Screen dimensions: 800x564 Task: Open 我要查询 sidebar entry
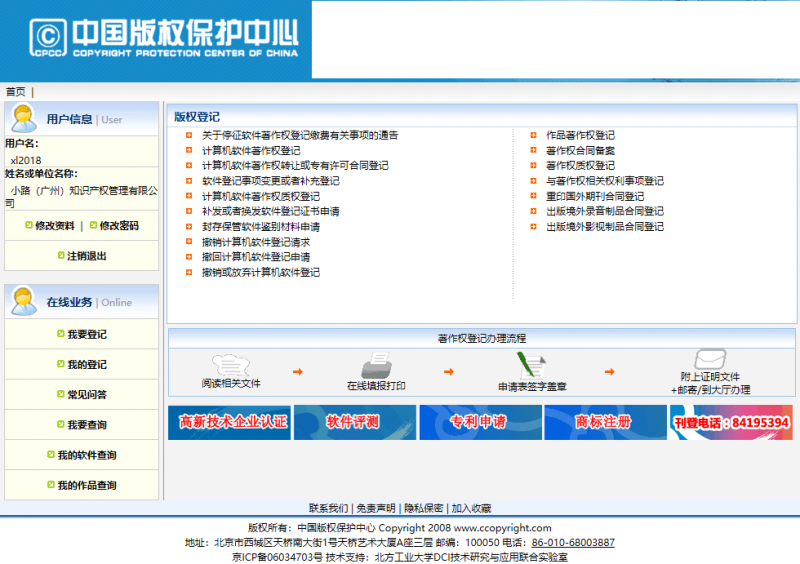tap(87, 425)
